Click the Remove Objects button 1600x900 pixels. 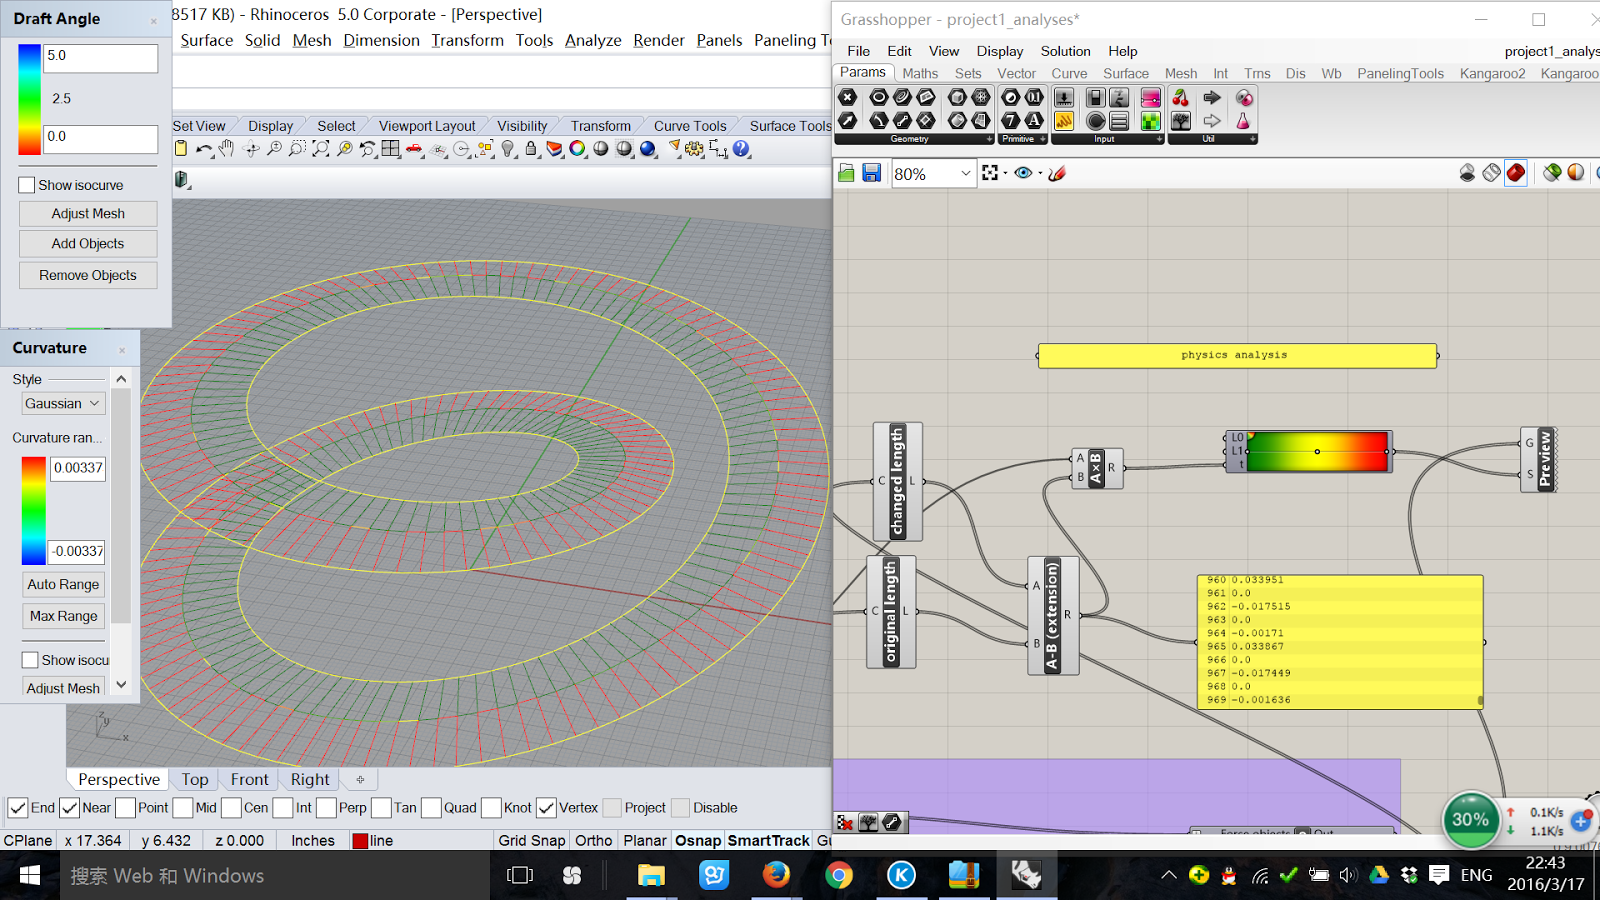pyautogui.click(x=87, y=275)
